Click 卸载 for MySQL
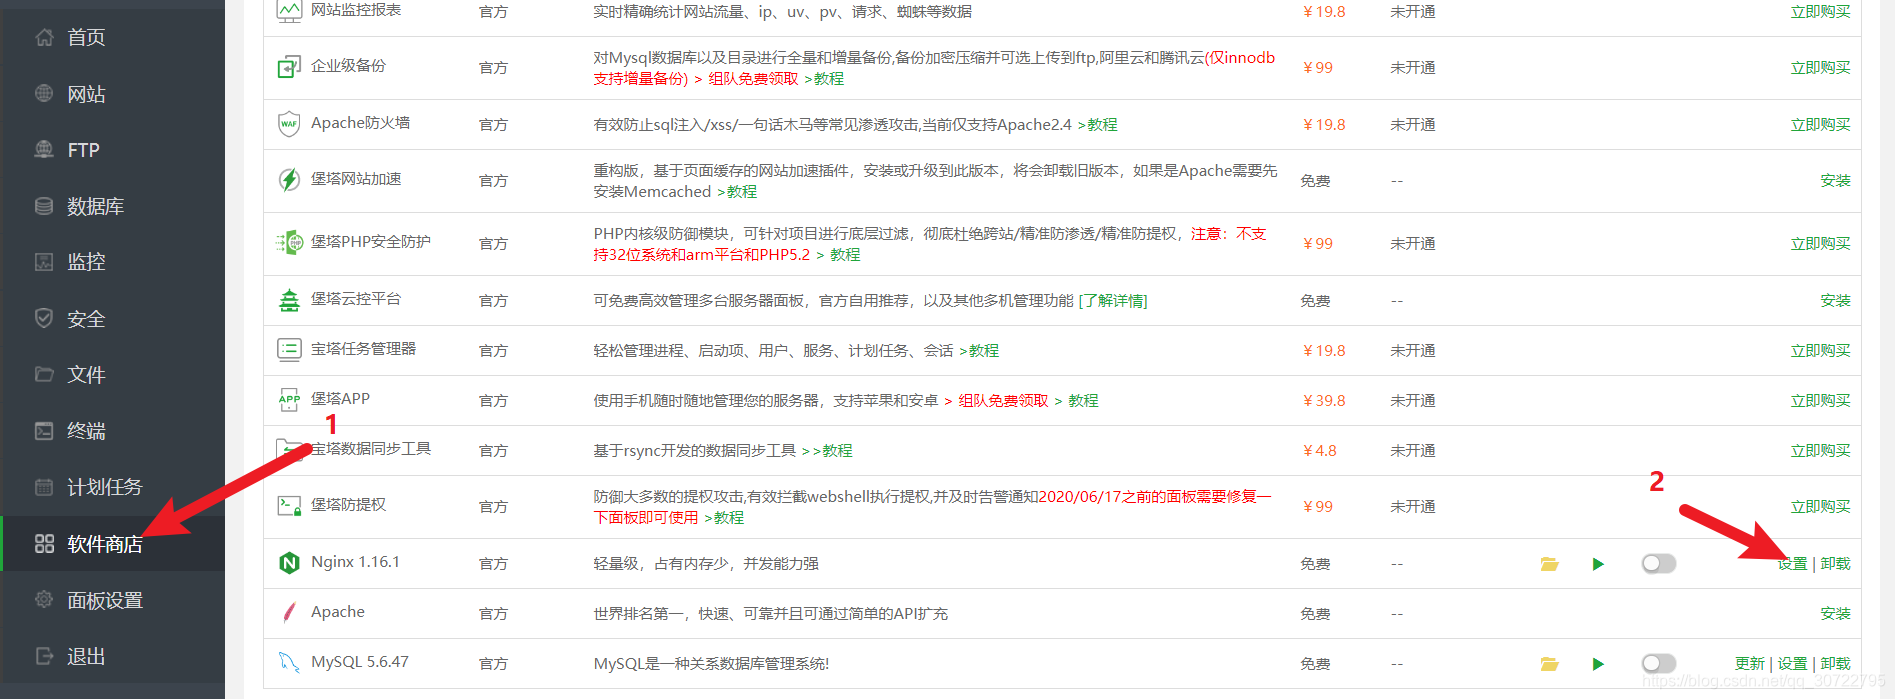The height and width of the screenshot is (699, 1895). 1835,664
